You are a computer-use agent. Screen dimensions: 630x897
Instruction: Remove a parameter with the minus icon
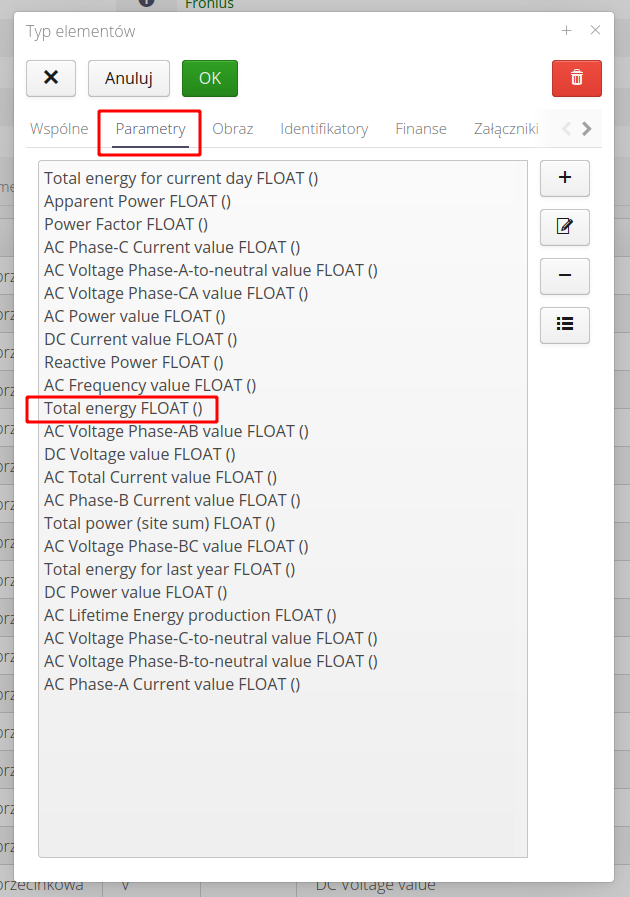(564, 276)
